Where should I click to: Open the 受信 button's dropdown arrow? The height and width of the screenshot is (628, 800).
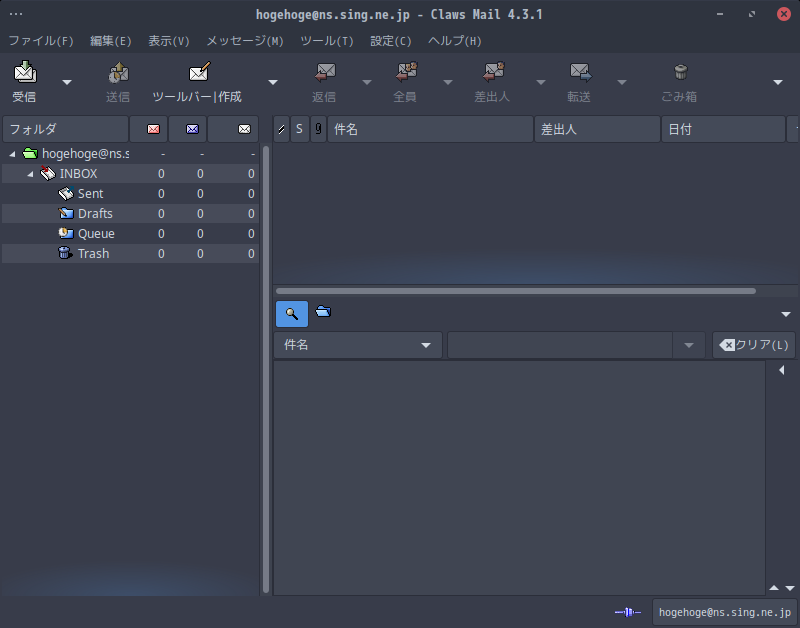(x=65, y=83)
